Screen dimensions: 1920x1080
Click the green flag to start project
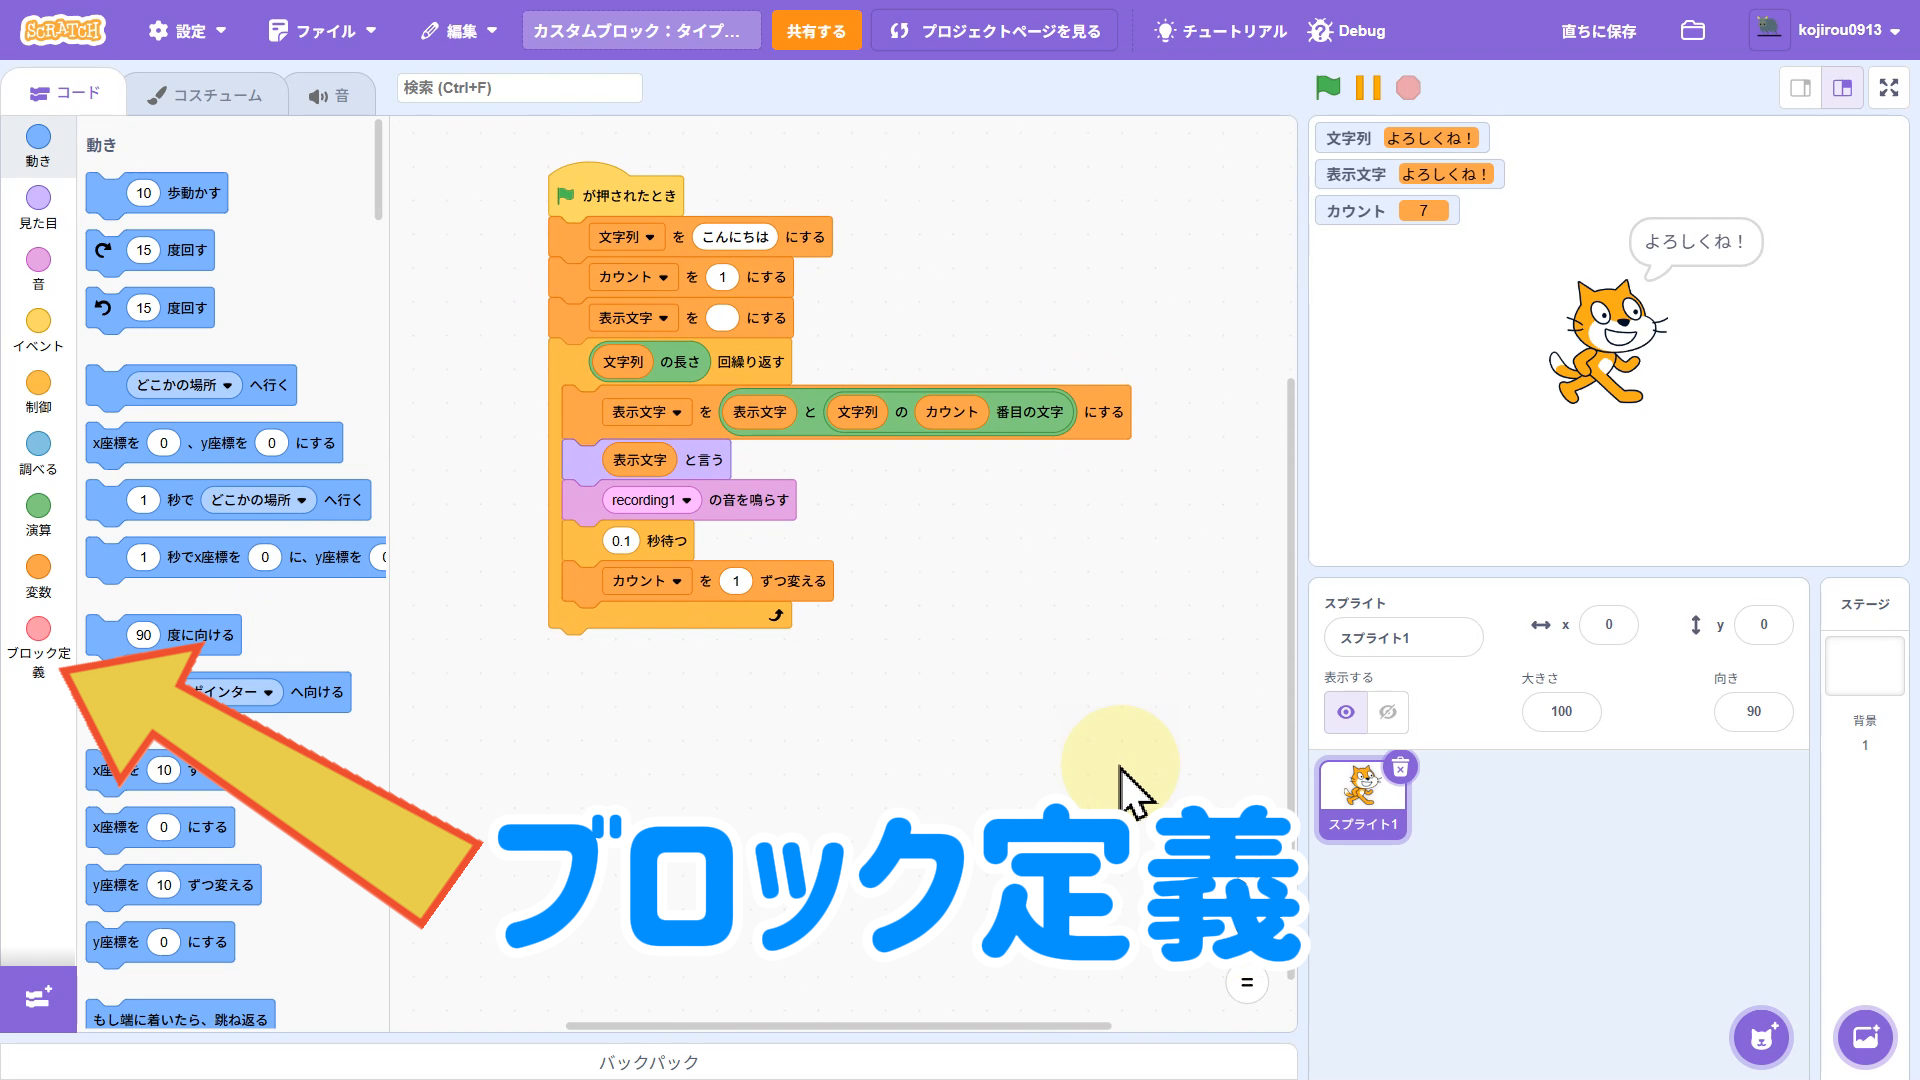tap(1328, 88)
